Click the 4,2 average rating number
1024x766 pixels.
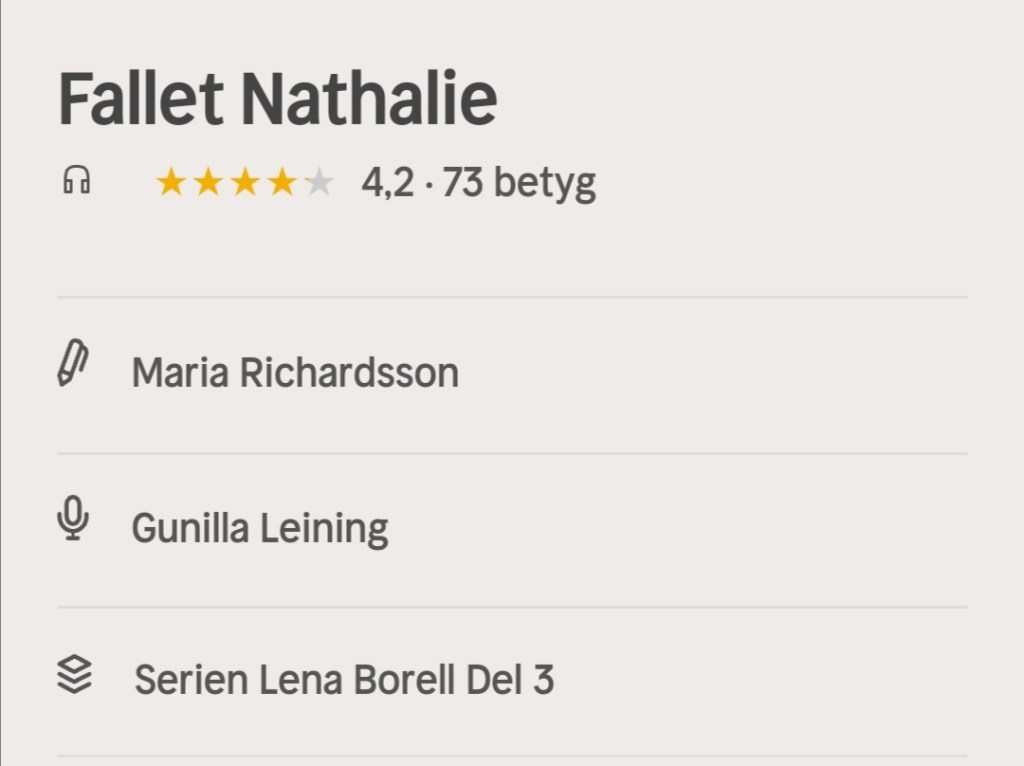[x=387, y=183]
